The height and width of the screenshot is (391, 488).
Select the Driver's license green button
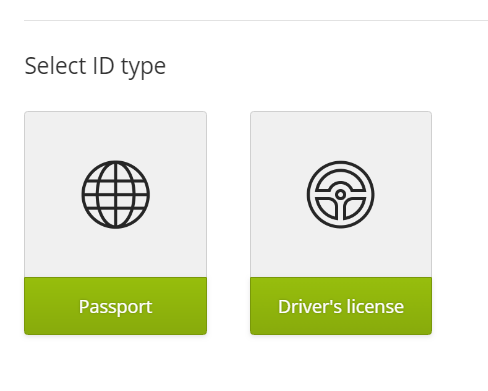click(341, 306)
